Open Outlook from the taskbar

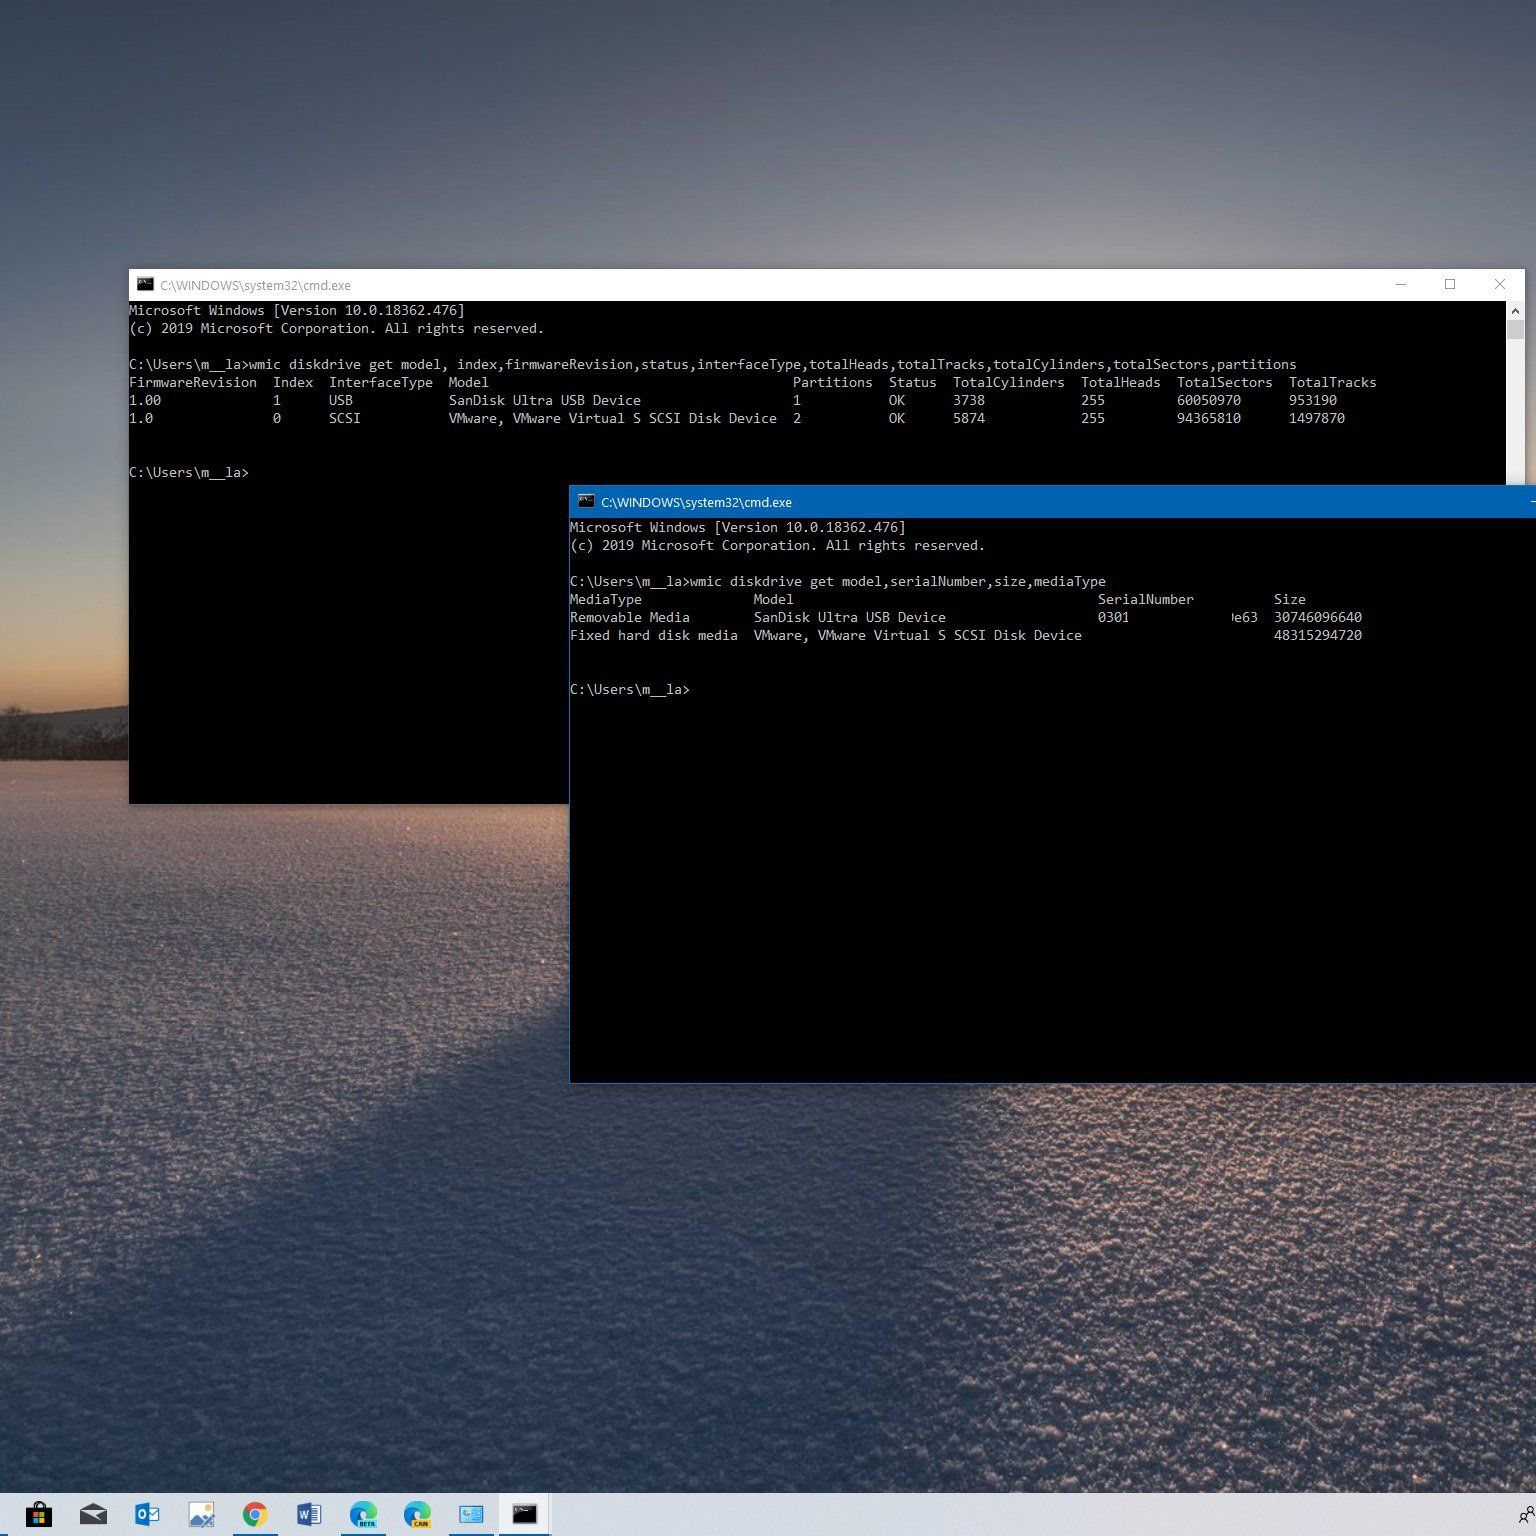point(147,1514)
